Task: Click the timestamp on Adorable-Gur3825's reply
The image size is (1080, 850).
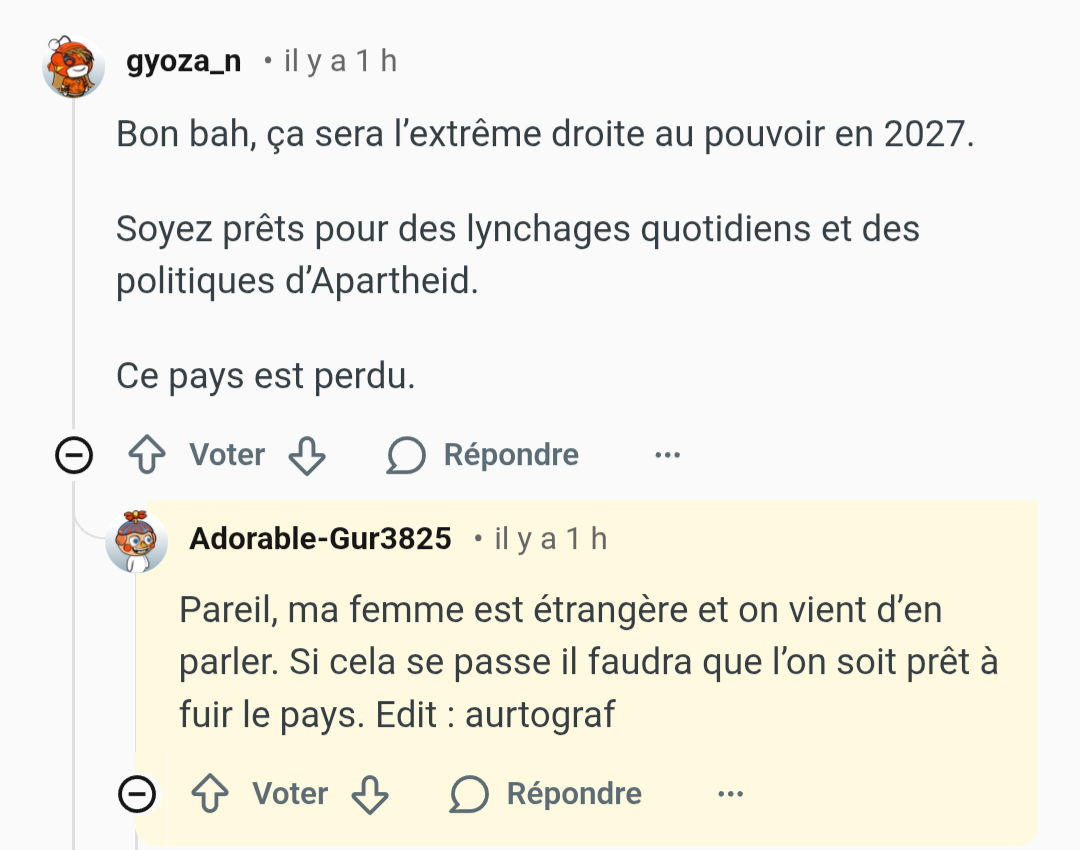Action: [x=551, y=540]
